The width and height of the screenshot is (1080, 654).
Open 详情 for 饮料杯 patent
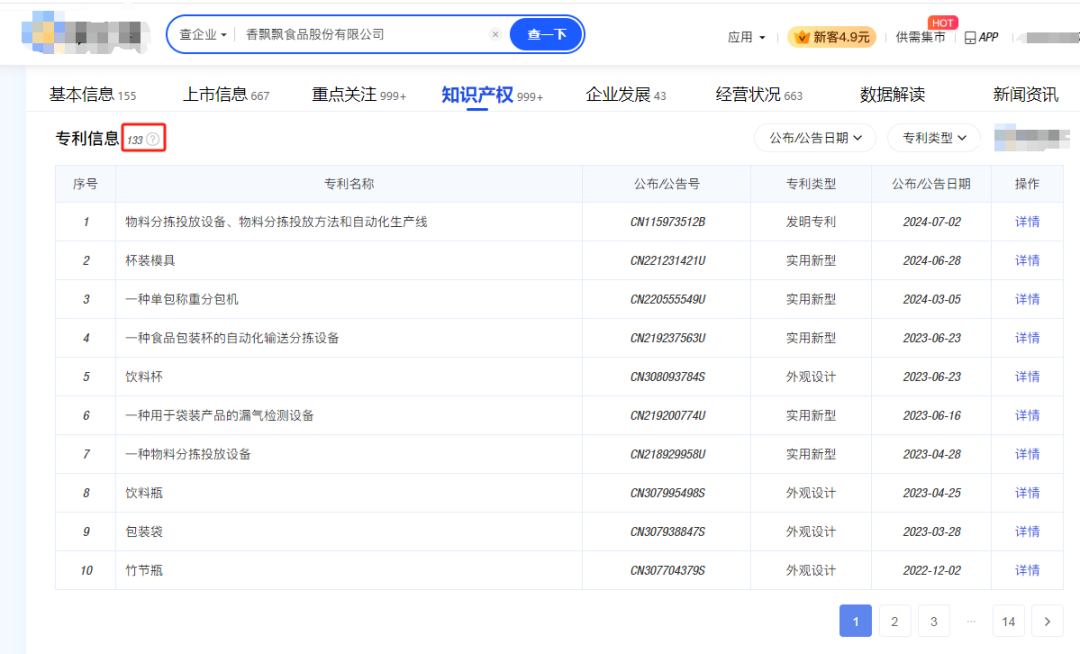1027,377
